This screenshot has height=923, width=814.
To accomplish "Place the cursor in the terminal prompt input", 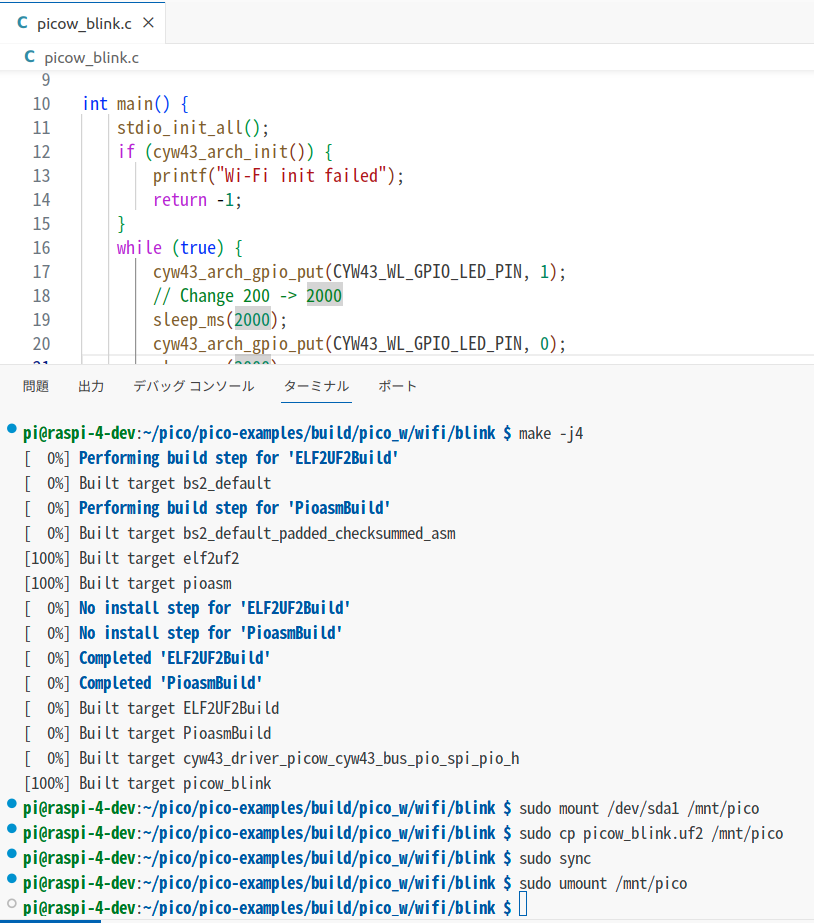I will (523, 906).
